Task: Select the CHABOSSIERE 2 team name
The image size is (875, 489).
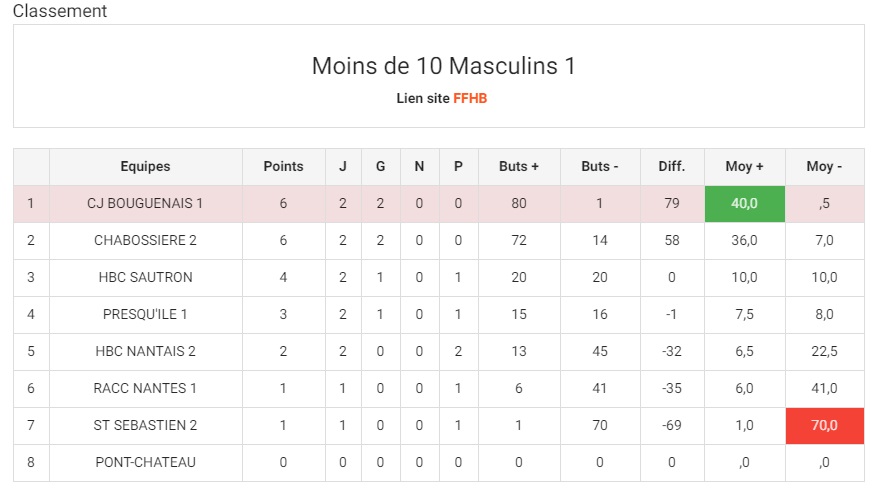Action: pos(145,241)
